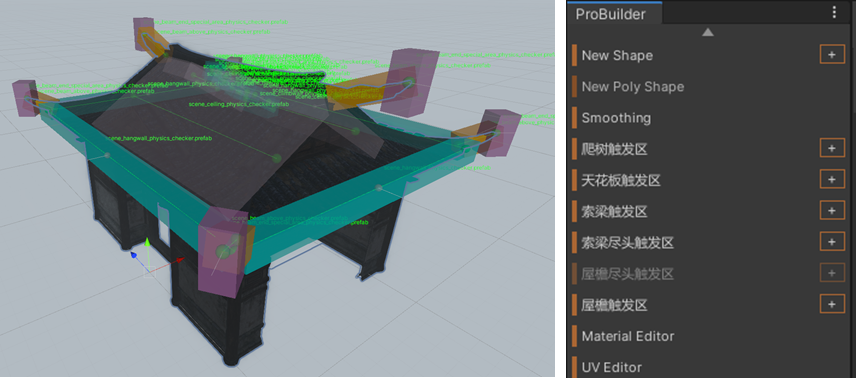Image resolution: width=856 pixels, height=378 pixels.
Task: Click the New Poly Shape button
Action: click(633, 86)
